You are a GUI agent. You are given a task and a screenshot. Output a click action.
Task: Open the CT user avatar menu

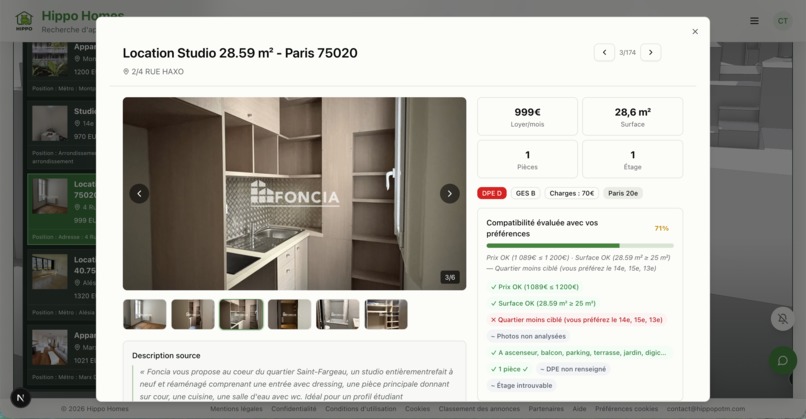pos(782,21)
